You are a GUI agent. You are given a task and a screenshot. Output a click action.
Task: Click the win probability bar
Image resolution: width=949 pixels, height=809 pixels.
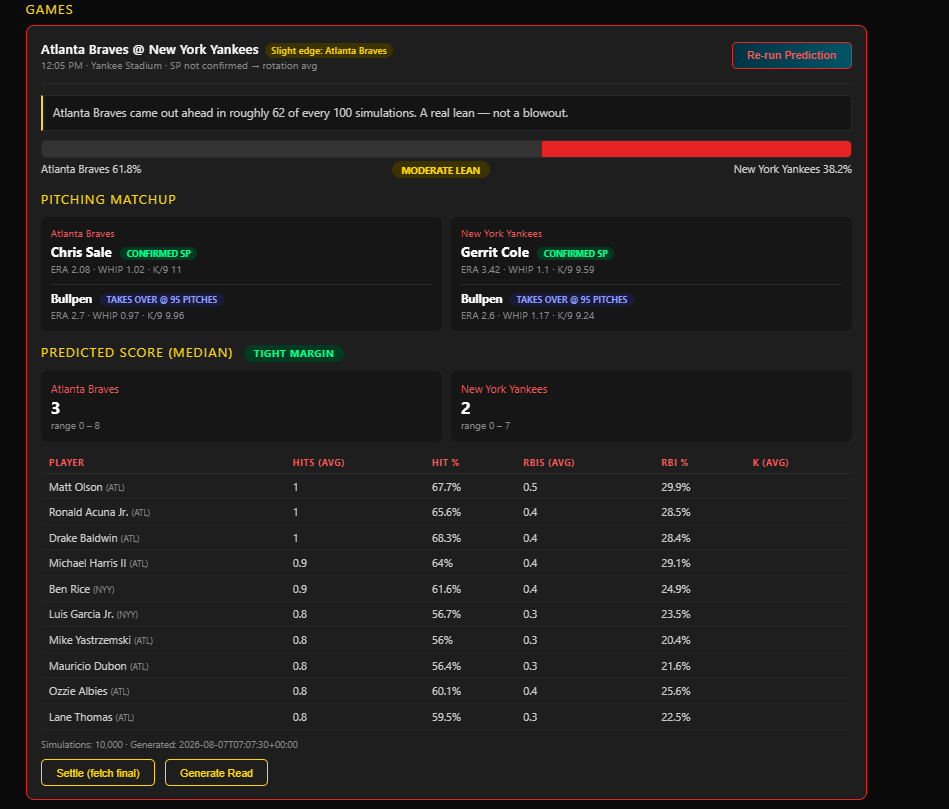point(446,149)
